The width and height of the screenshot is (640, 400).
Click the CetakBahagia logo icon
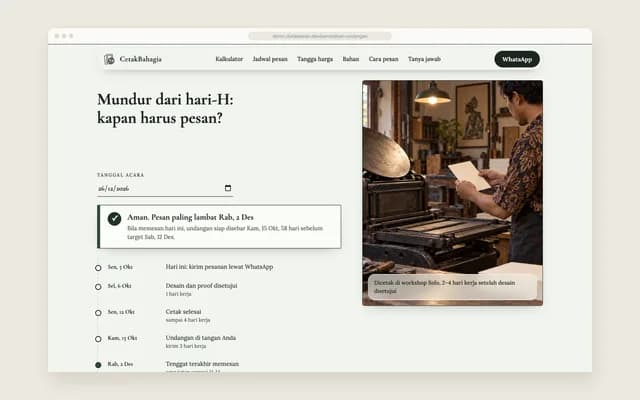109,59
